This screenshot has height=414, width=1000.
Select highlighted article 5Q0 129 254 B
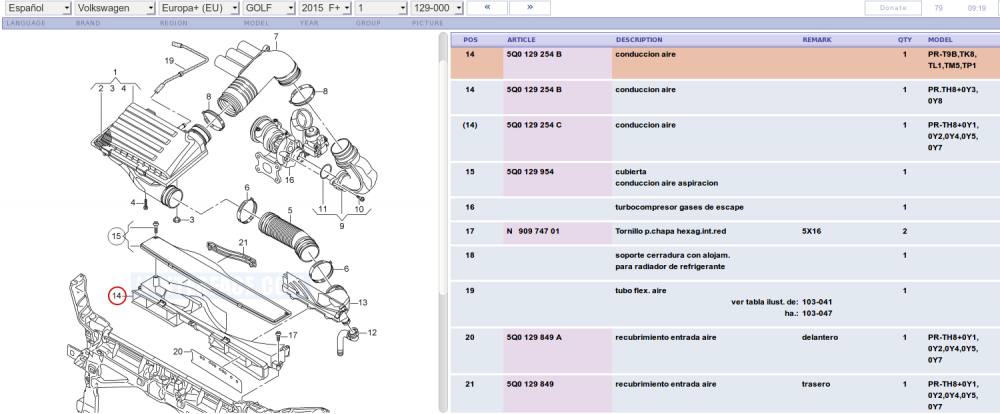(534, 54)
